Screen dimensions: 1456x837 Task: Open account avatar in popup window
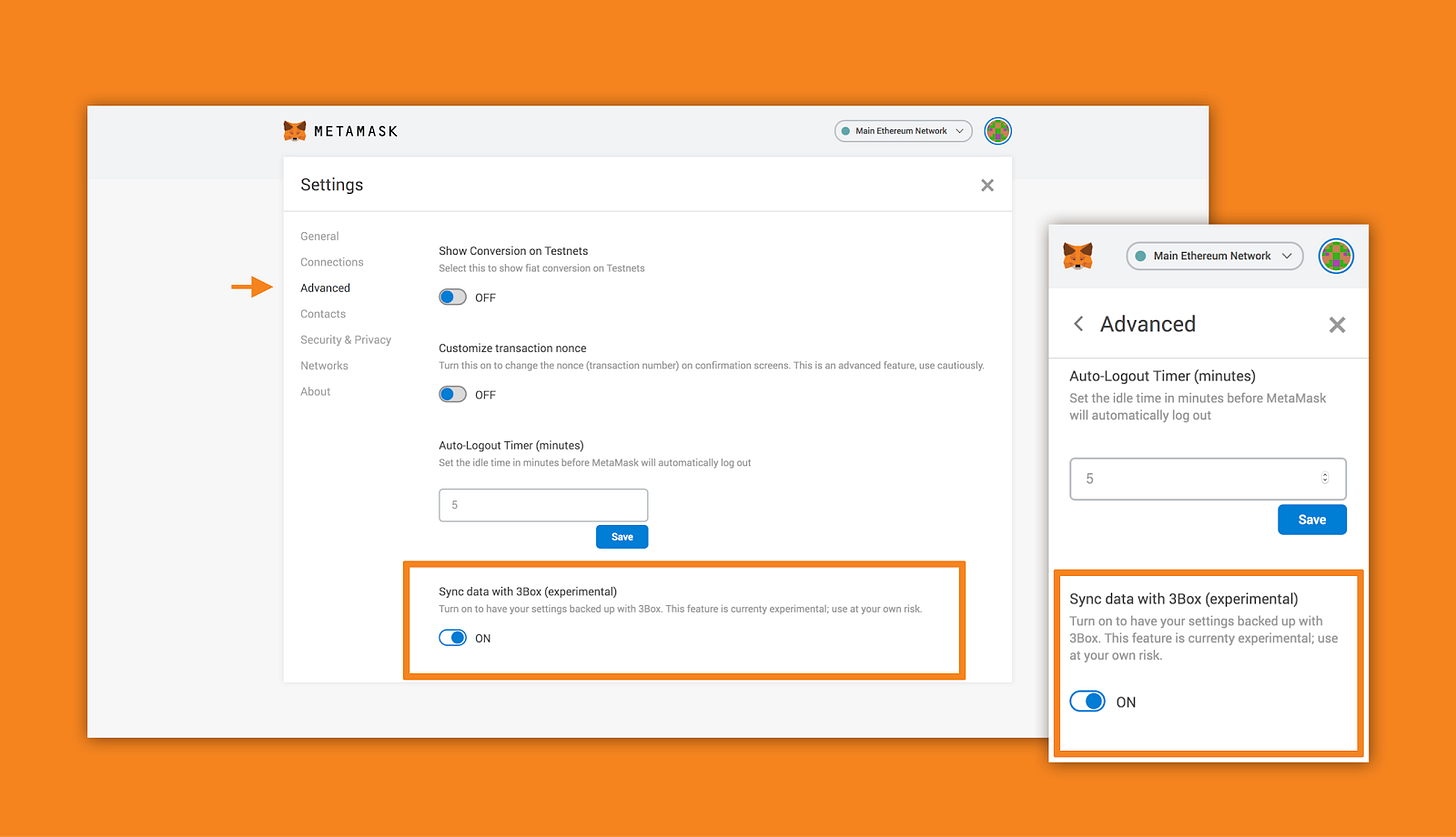1335,256
